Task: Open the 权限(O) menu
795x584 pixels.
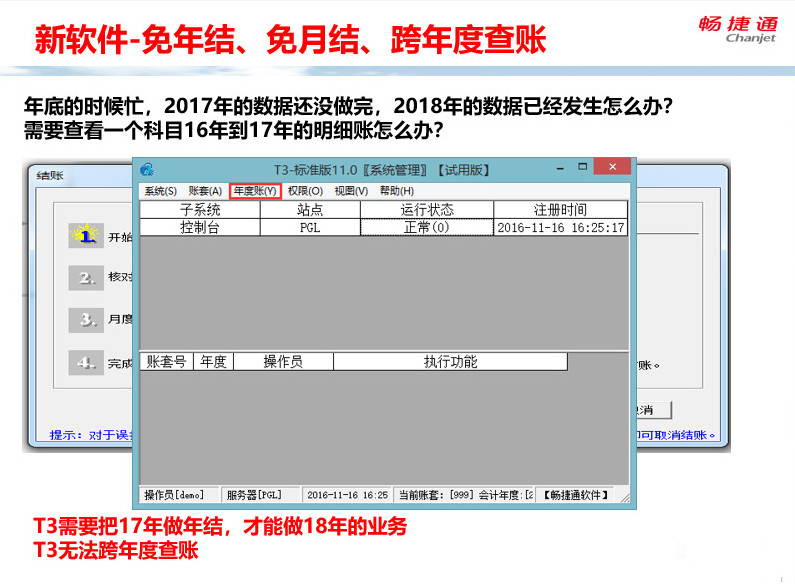Action: 305,191
